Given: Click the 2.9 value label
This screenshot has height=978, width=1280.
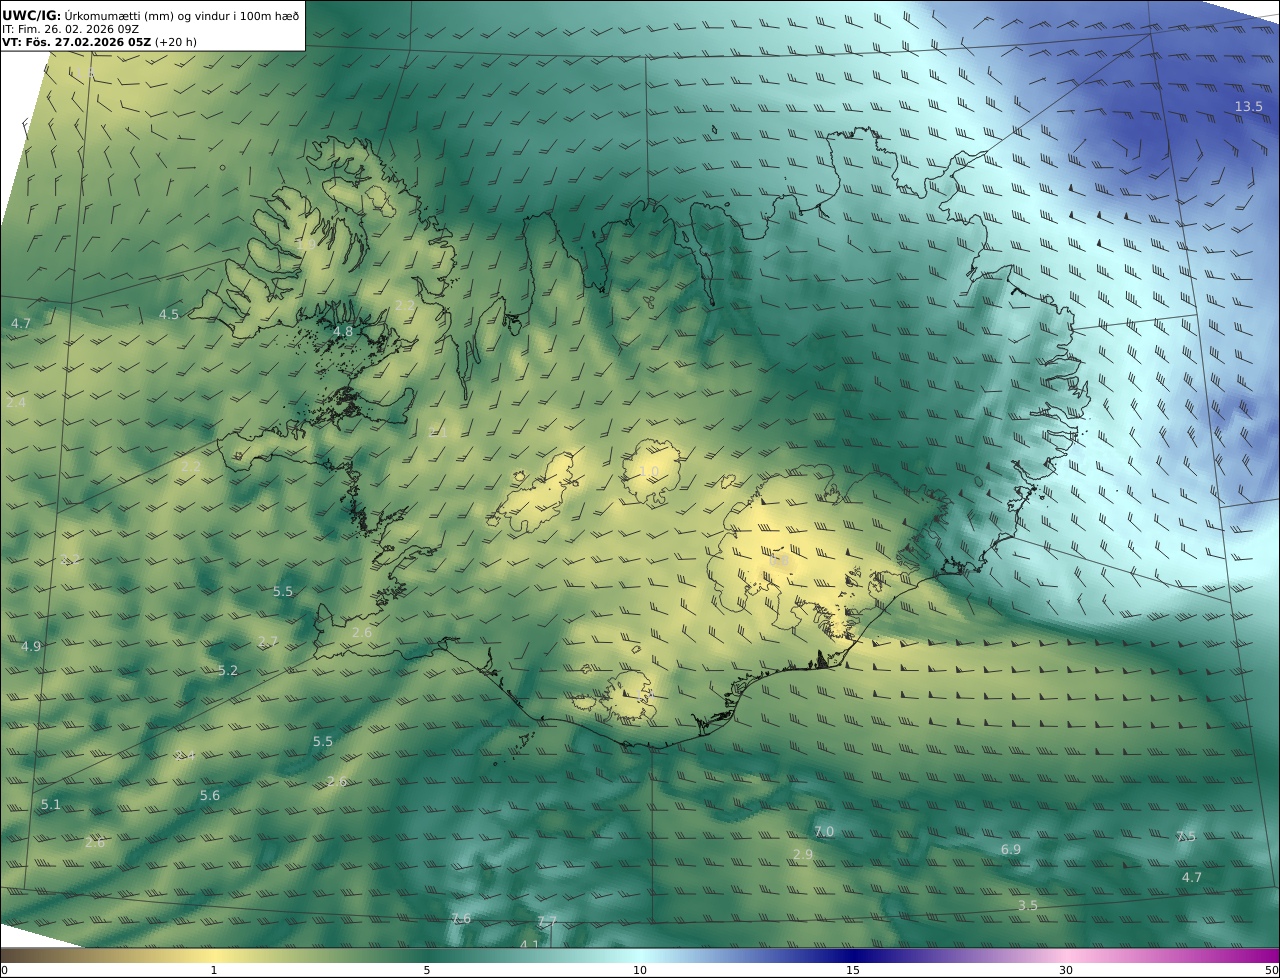Looking at the screenshot, I should pos(803,854).
